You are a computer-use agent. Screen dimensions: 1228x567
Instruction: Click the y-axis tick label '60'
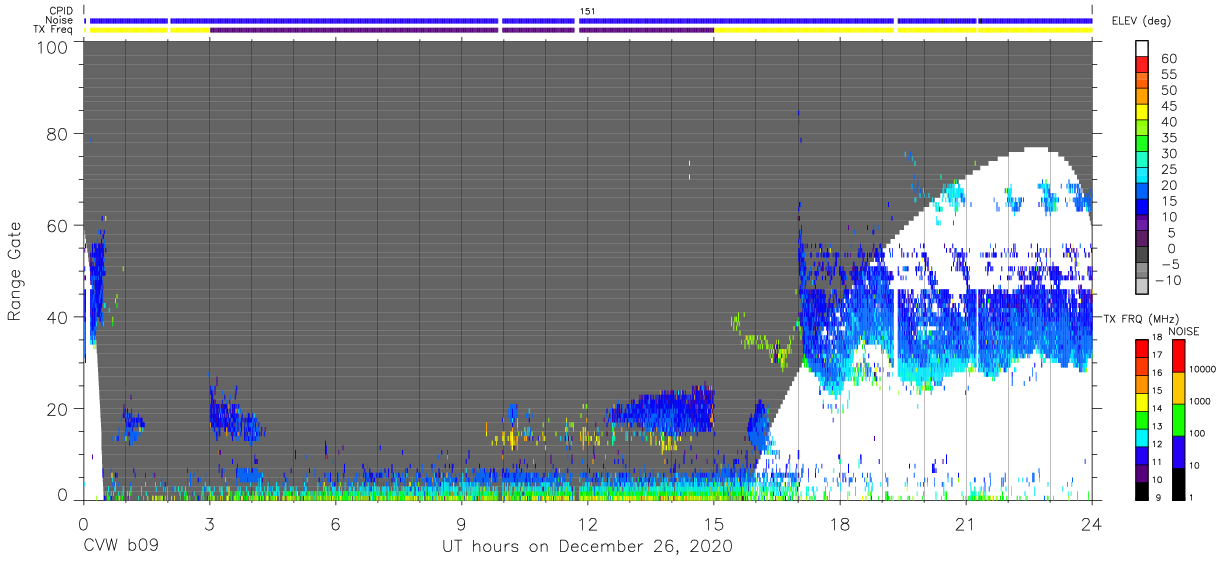(57, 226)
